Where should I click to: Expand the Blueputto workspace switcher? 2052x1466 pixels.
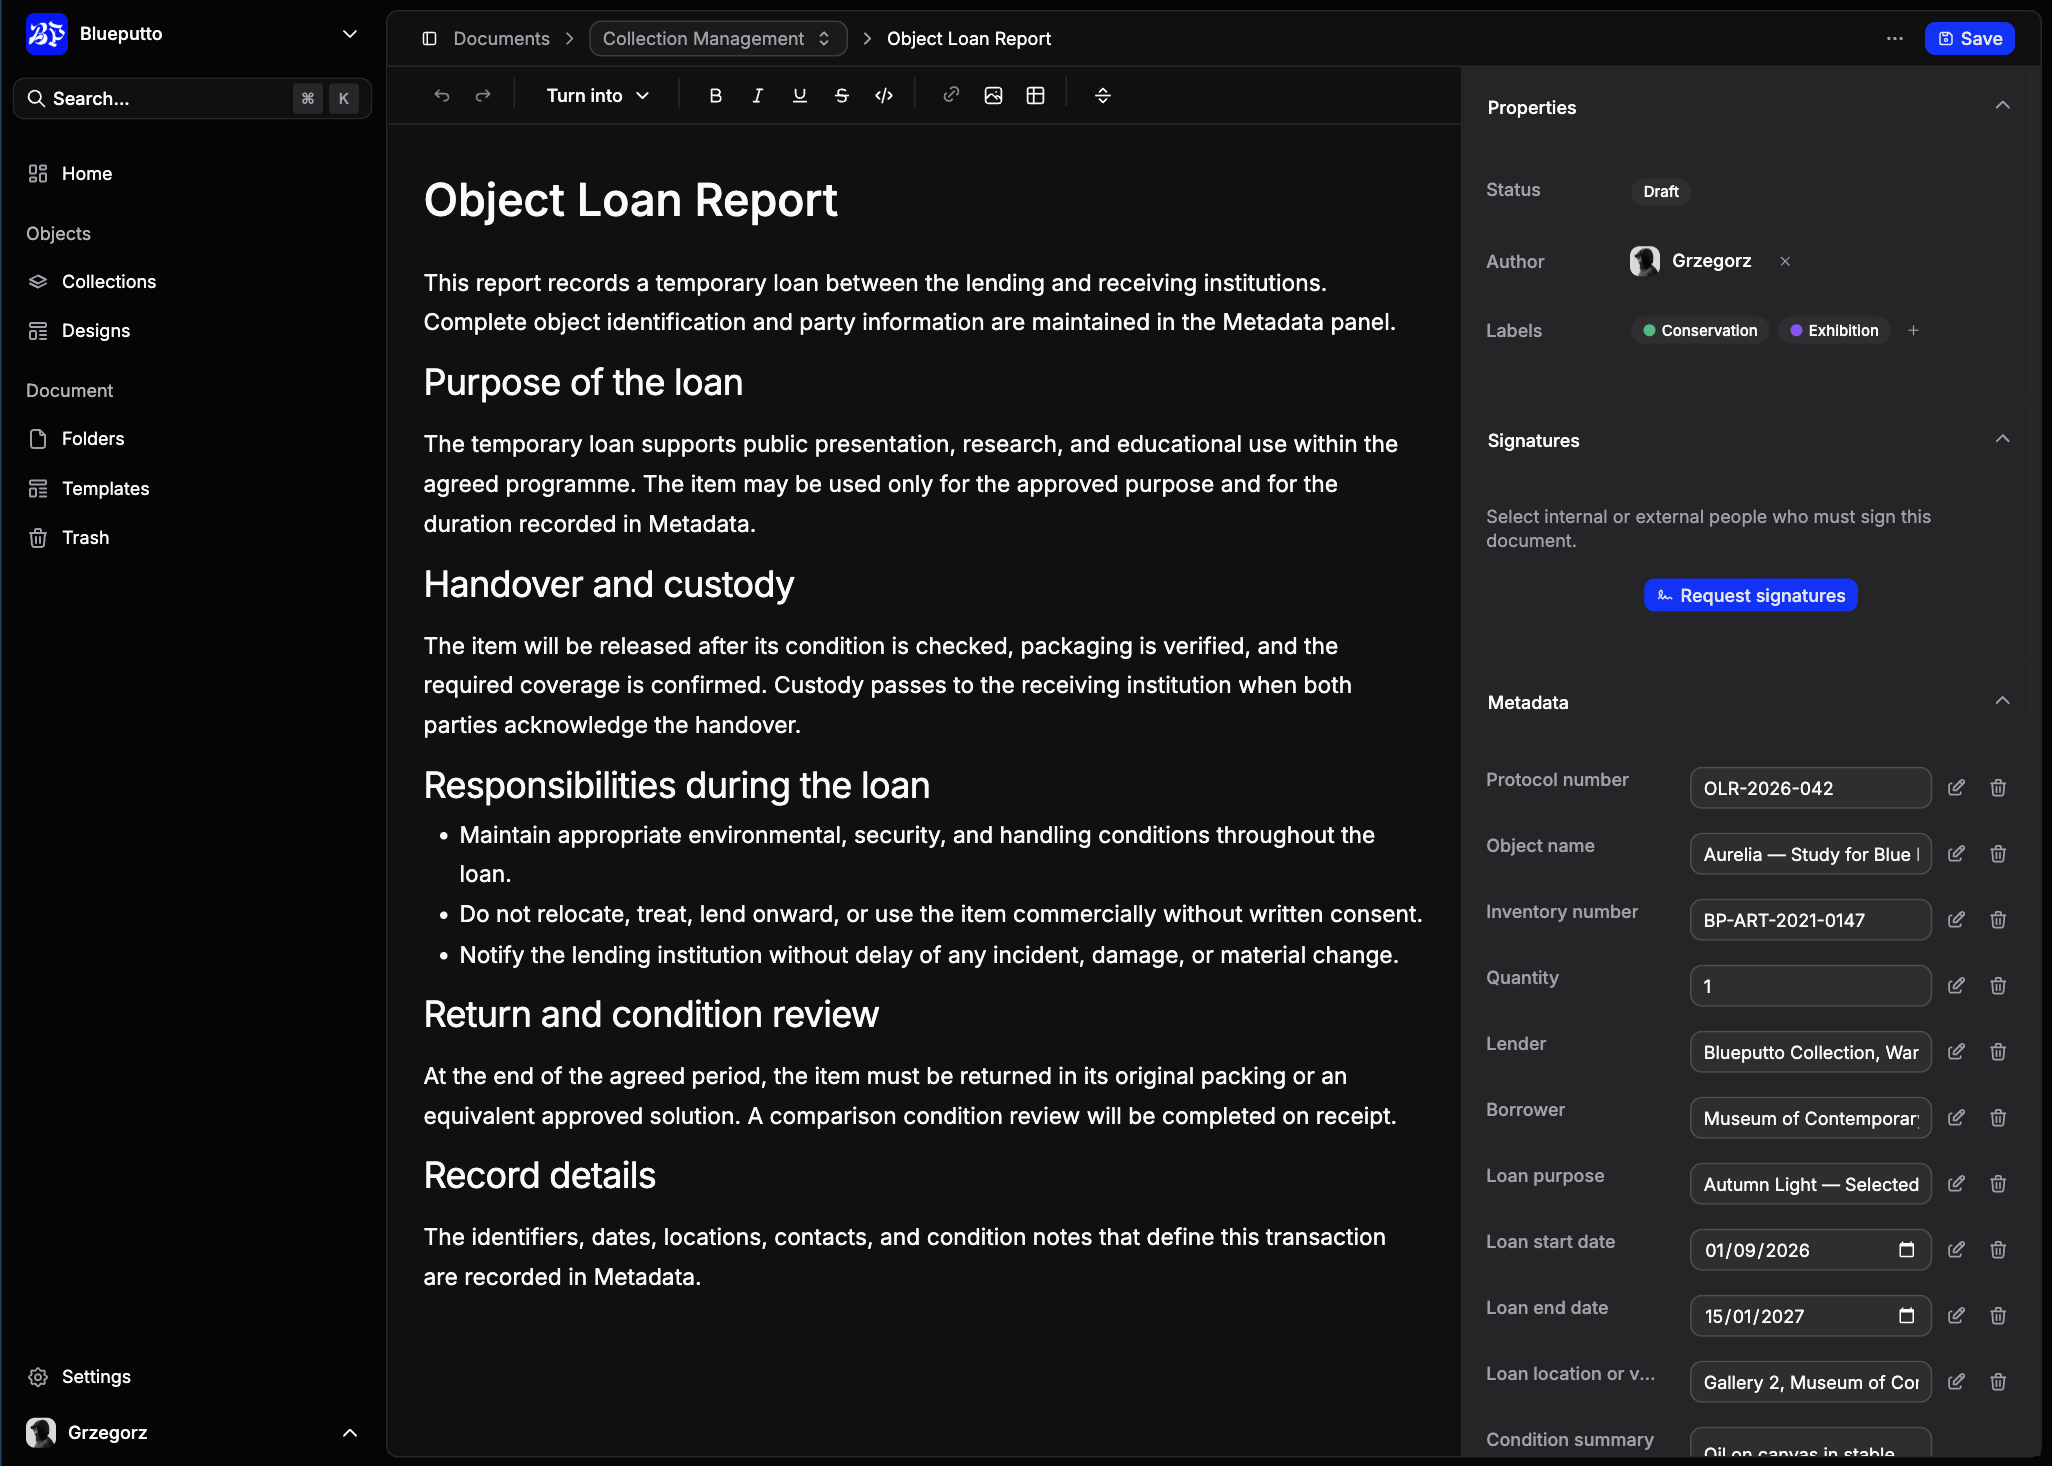[x=350, y=34]
